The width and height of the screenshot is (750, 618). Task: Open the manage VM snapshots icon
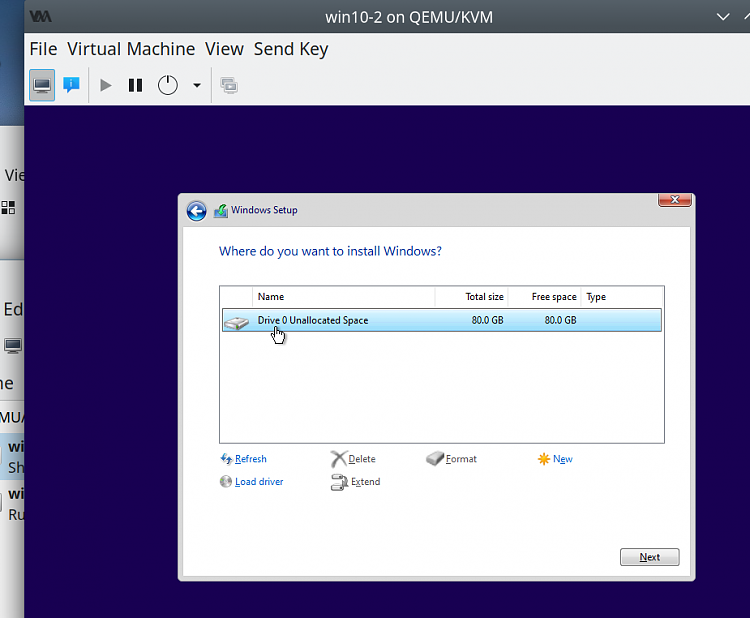[229, 86]
